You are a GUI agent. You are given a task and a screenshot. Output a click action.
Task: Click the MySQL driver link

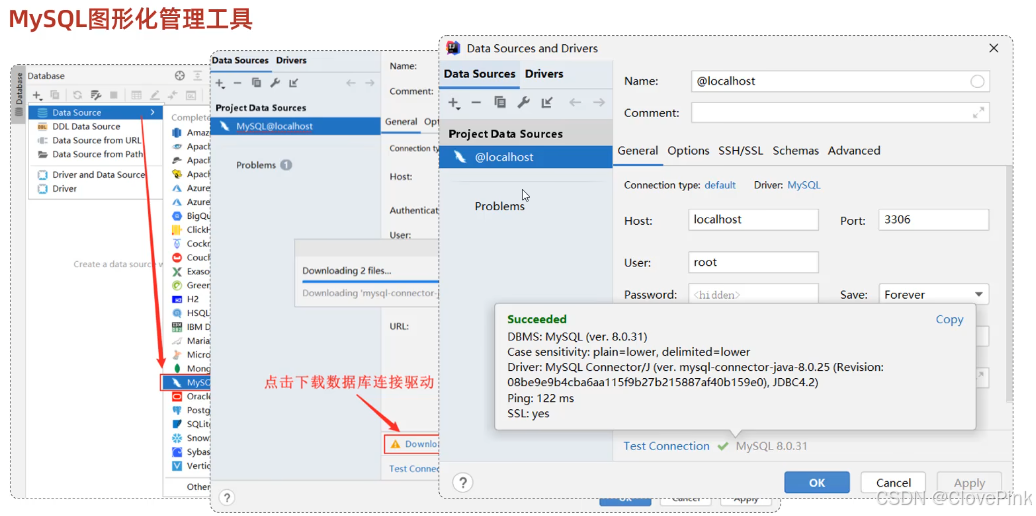803,185
